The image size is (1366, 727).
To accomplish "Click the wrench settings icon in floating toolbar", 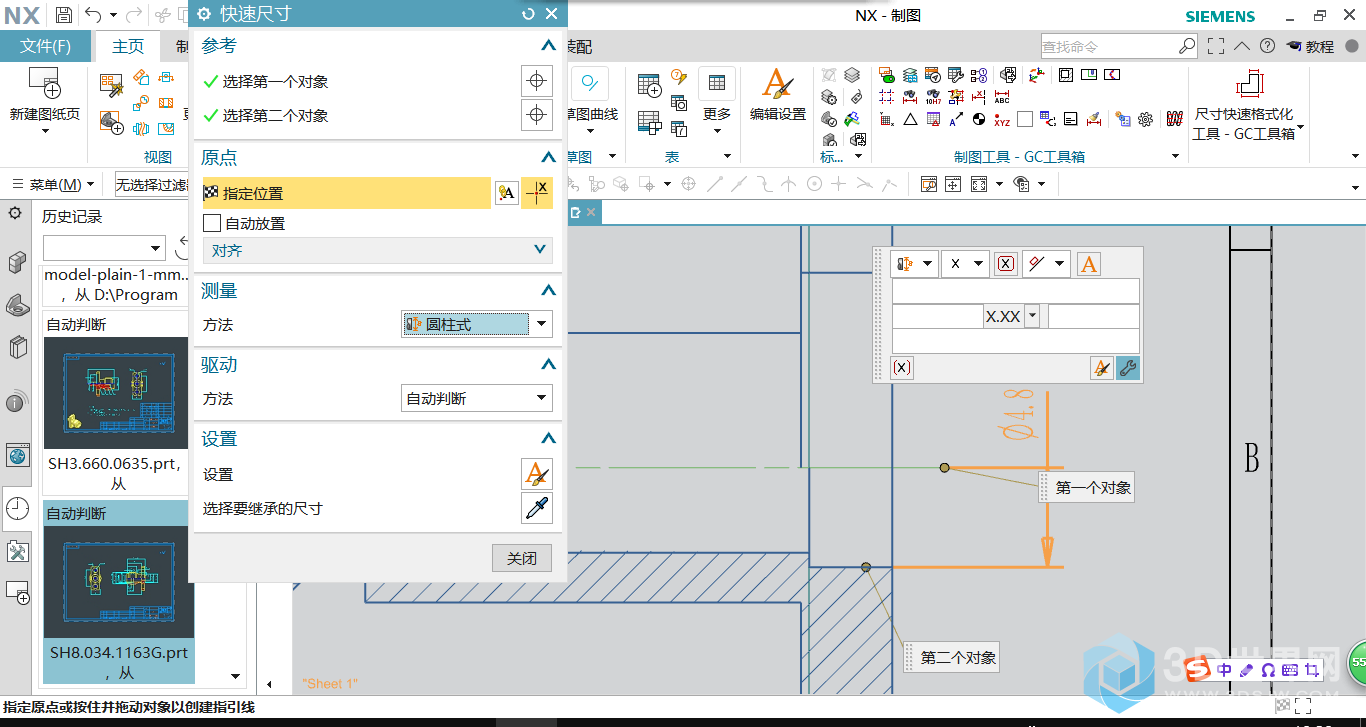I will click(1127, 368).
